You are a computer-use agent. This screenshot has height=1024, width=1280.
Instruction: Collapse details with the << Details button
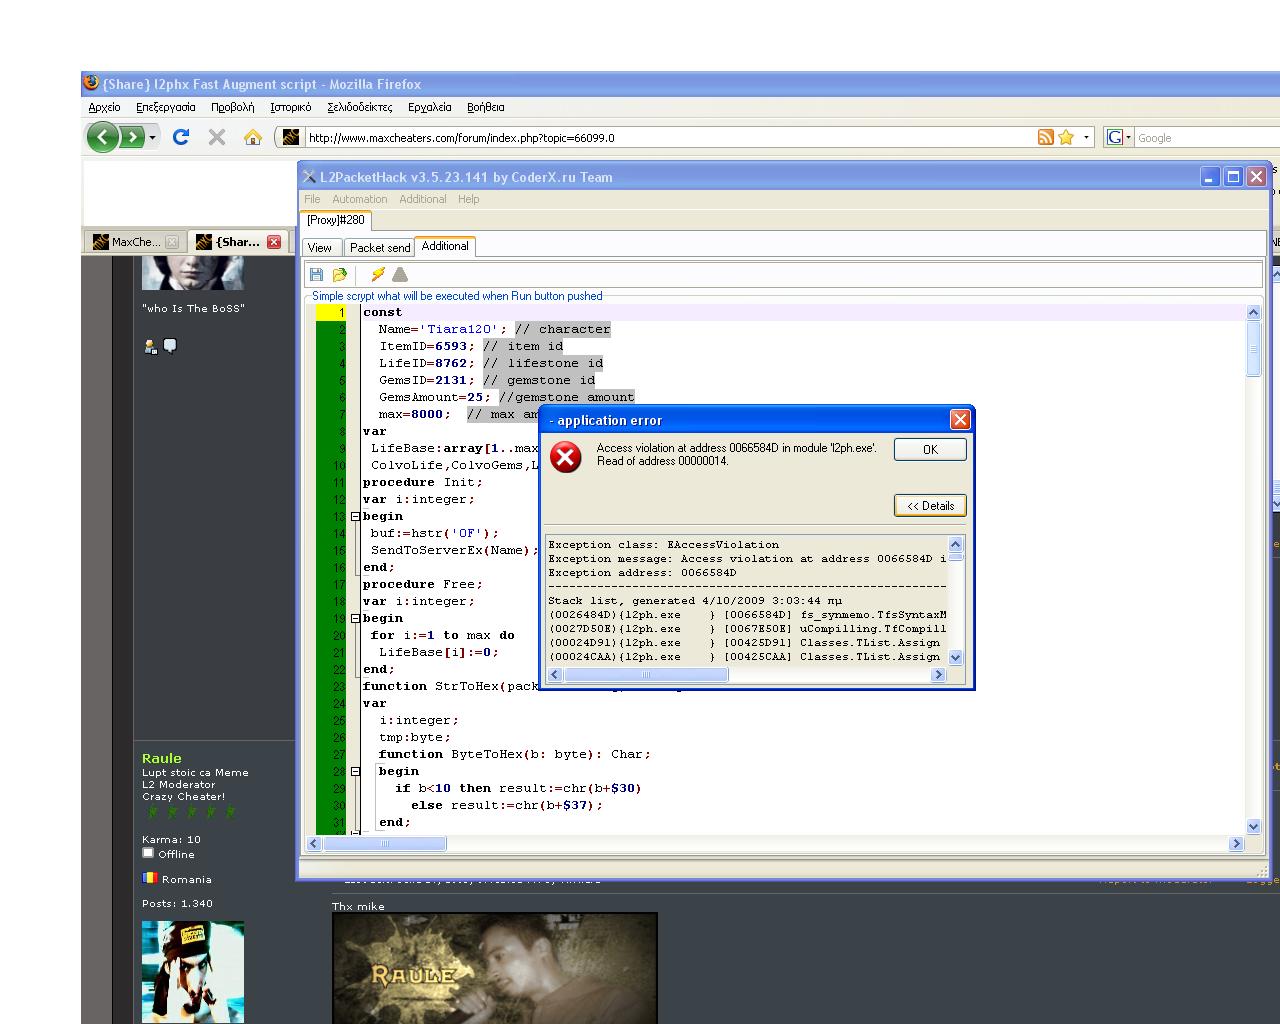(x=930, y=505)
